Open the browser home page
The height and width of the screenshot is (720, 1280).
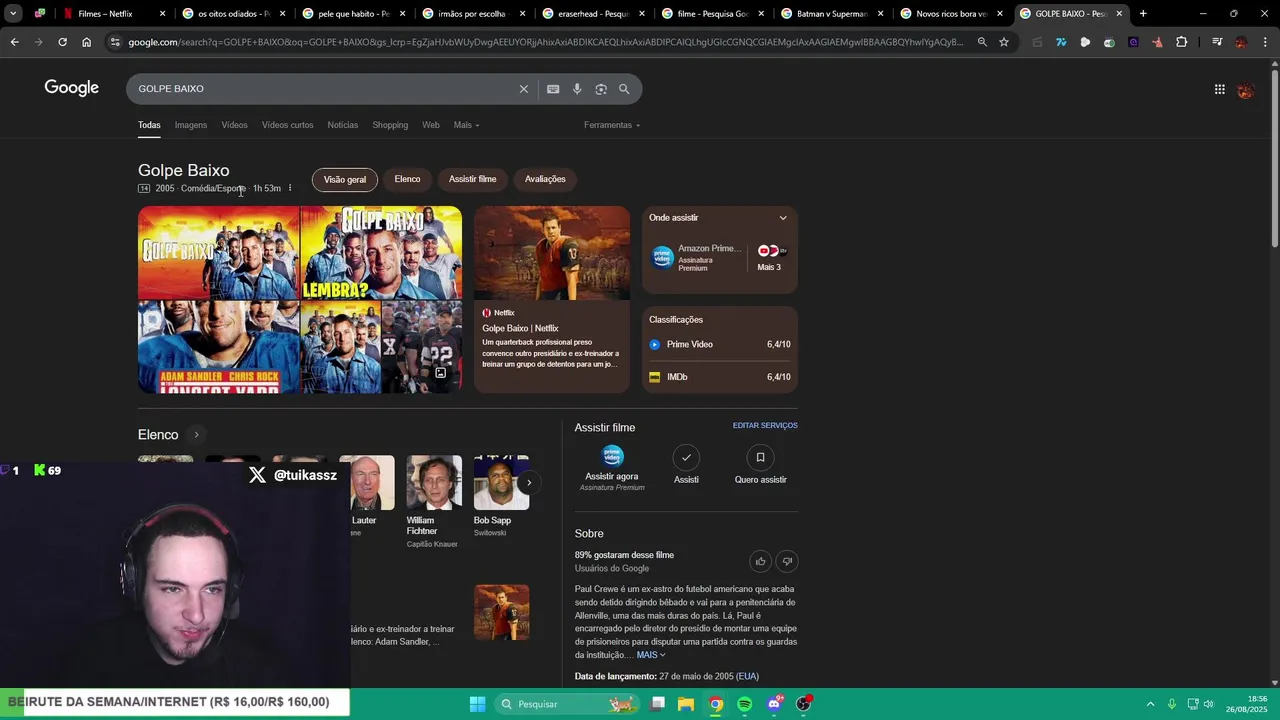86,42
